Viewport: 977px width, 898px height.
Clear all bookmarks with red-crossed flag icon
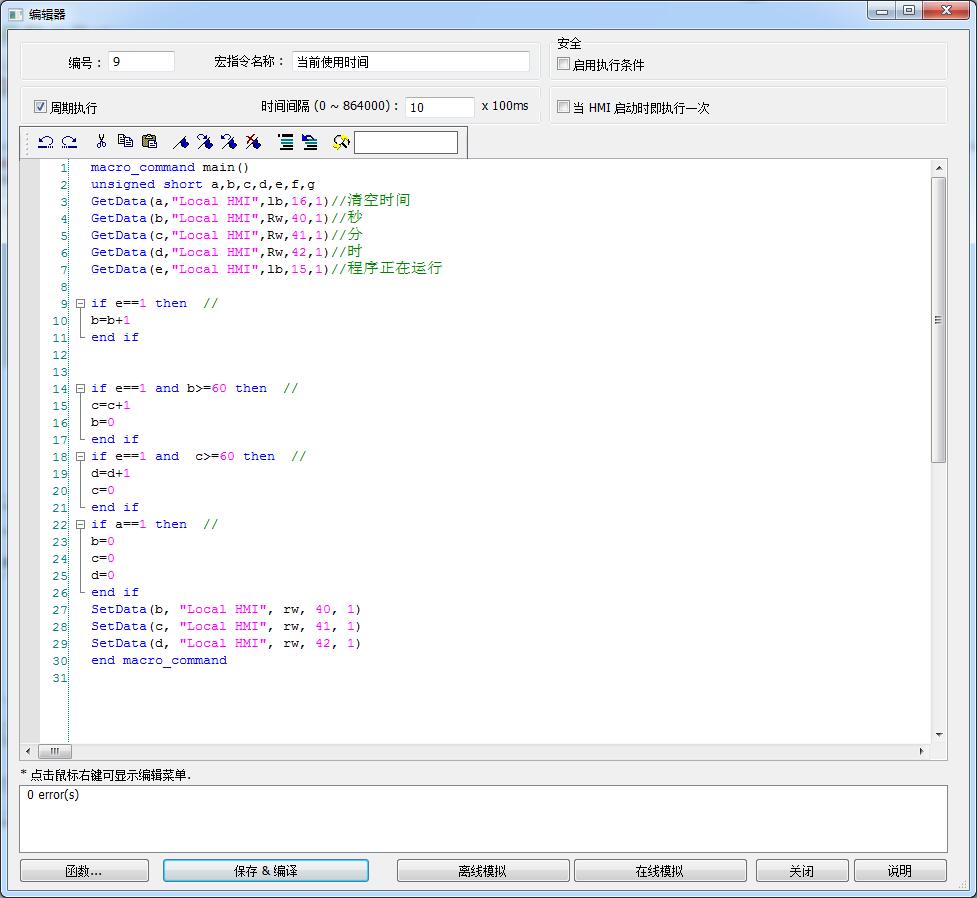pyautogui.click(x=253, y=142)
